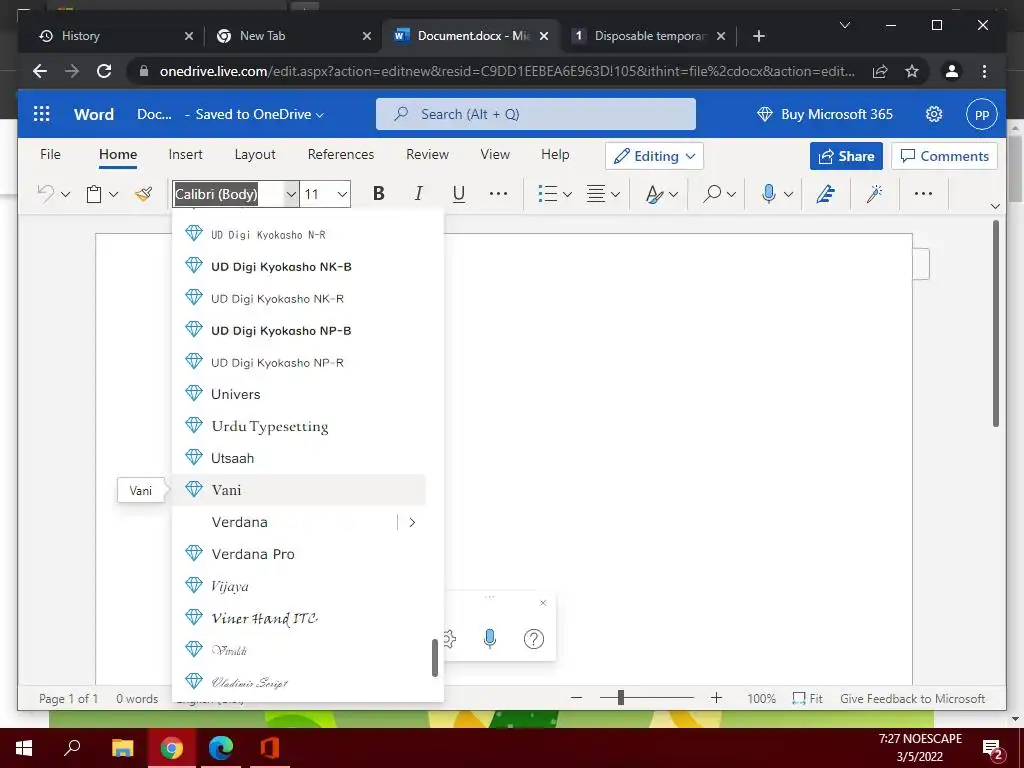Open Chrome profile icon

[x=952, y=71]
